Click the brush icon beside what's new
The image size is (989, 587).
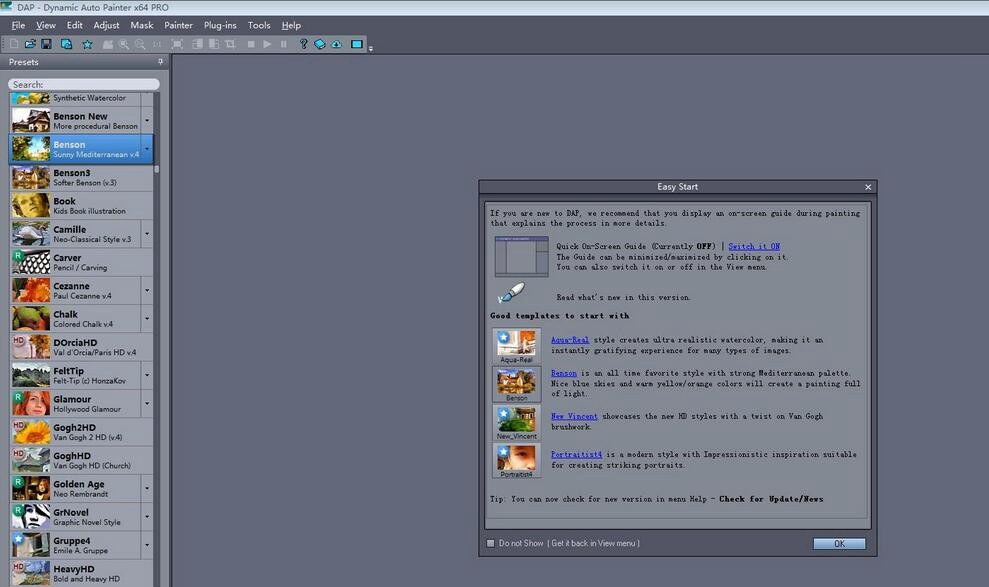pyautogui.click(x=511, y=293)
